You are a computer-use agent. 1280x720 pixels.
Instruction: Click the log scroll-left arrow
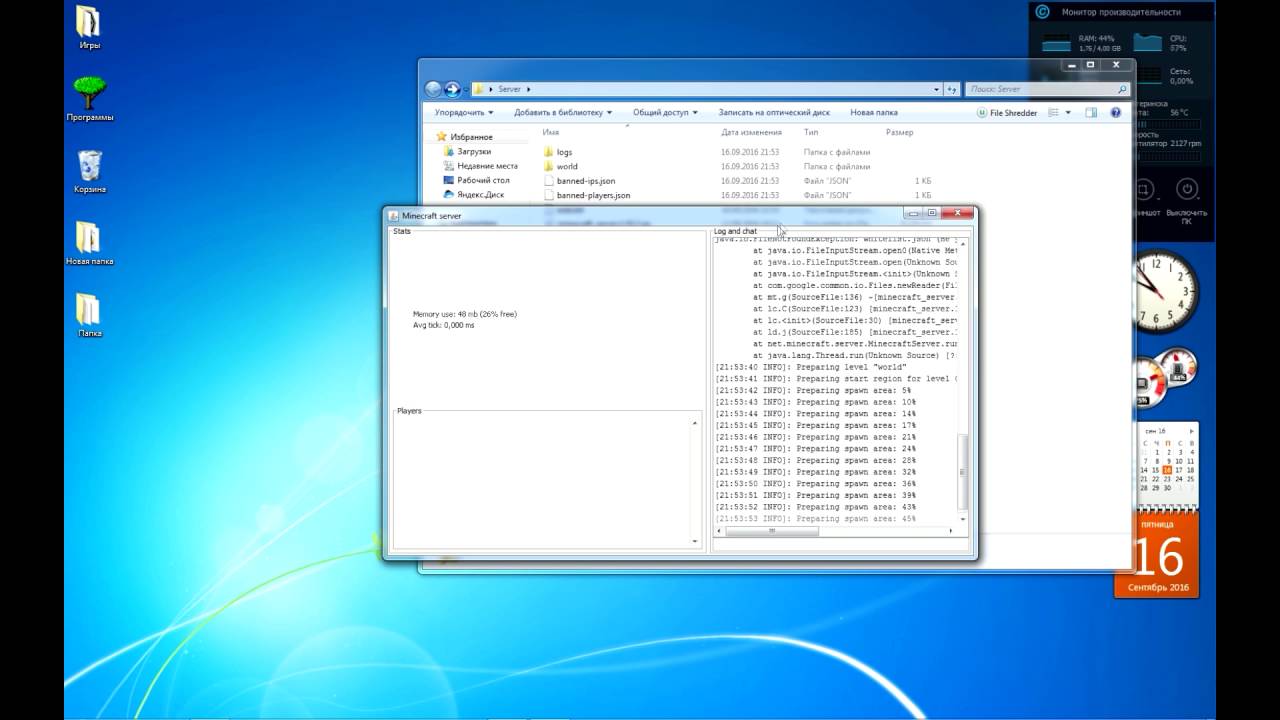[718, 531]
